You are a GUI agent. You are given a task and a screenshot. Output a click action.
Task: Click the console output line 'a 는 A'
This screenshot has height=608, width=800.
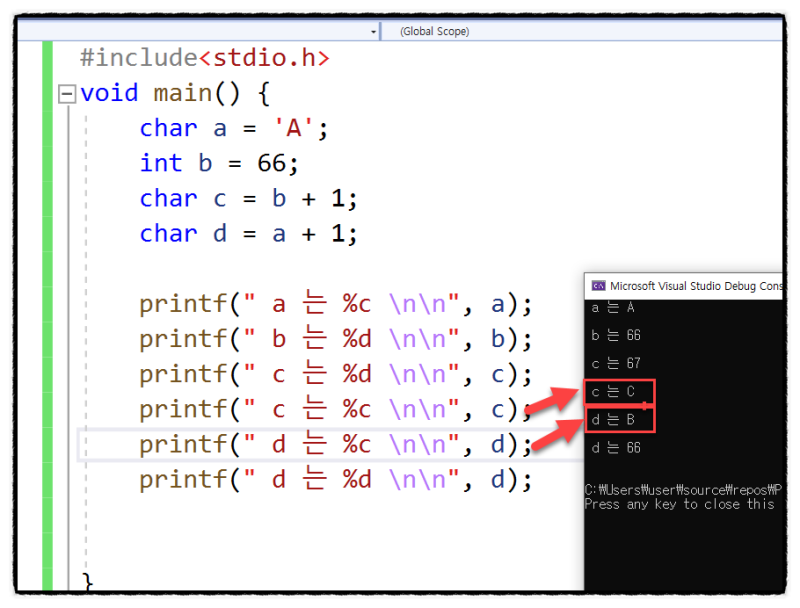click(613, 308)
